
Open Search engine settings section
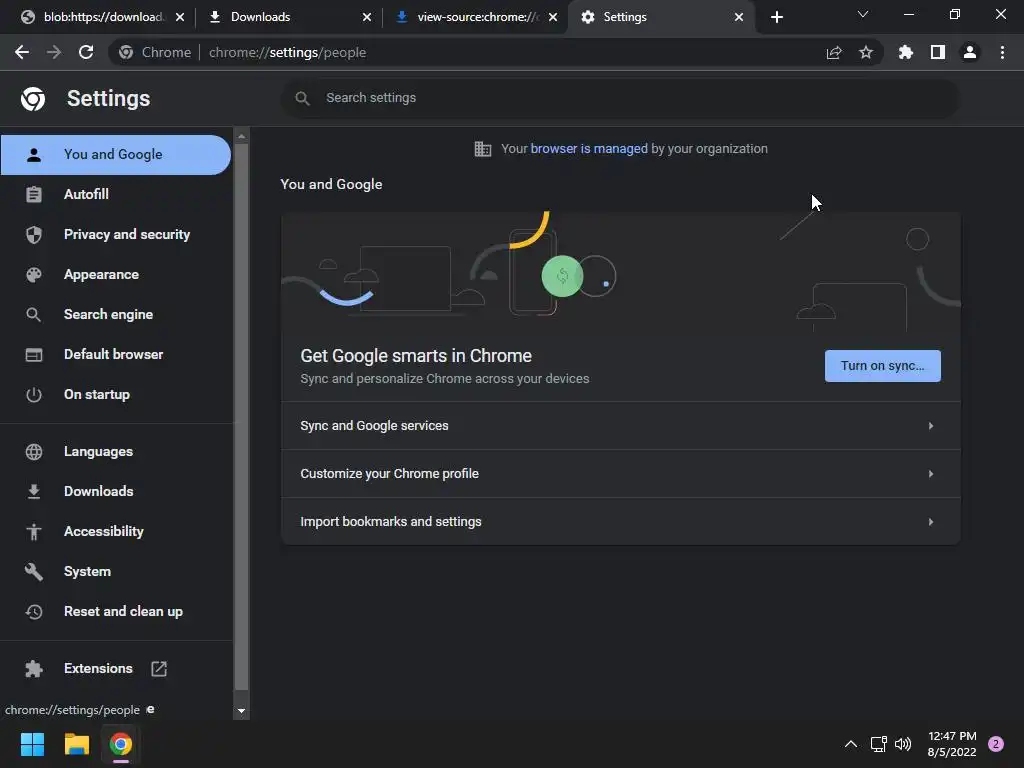coord(116,315)
